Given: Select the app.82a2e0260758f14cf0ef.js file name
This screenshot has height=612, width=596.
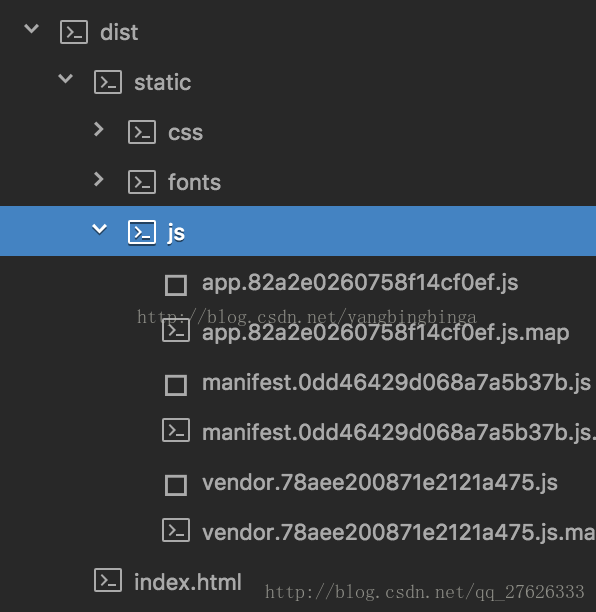Looking at the screenshot, I should 360,283.
